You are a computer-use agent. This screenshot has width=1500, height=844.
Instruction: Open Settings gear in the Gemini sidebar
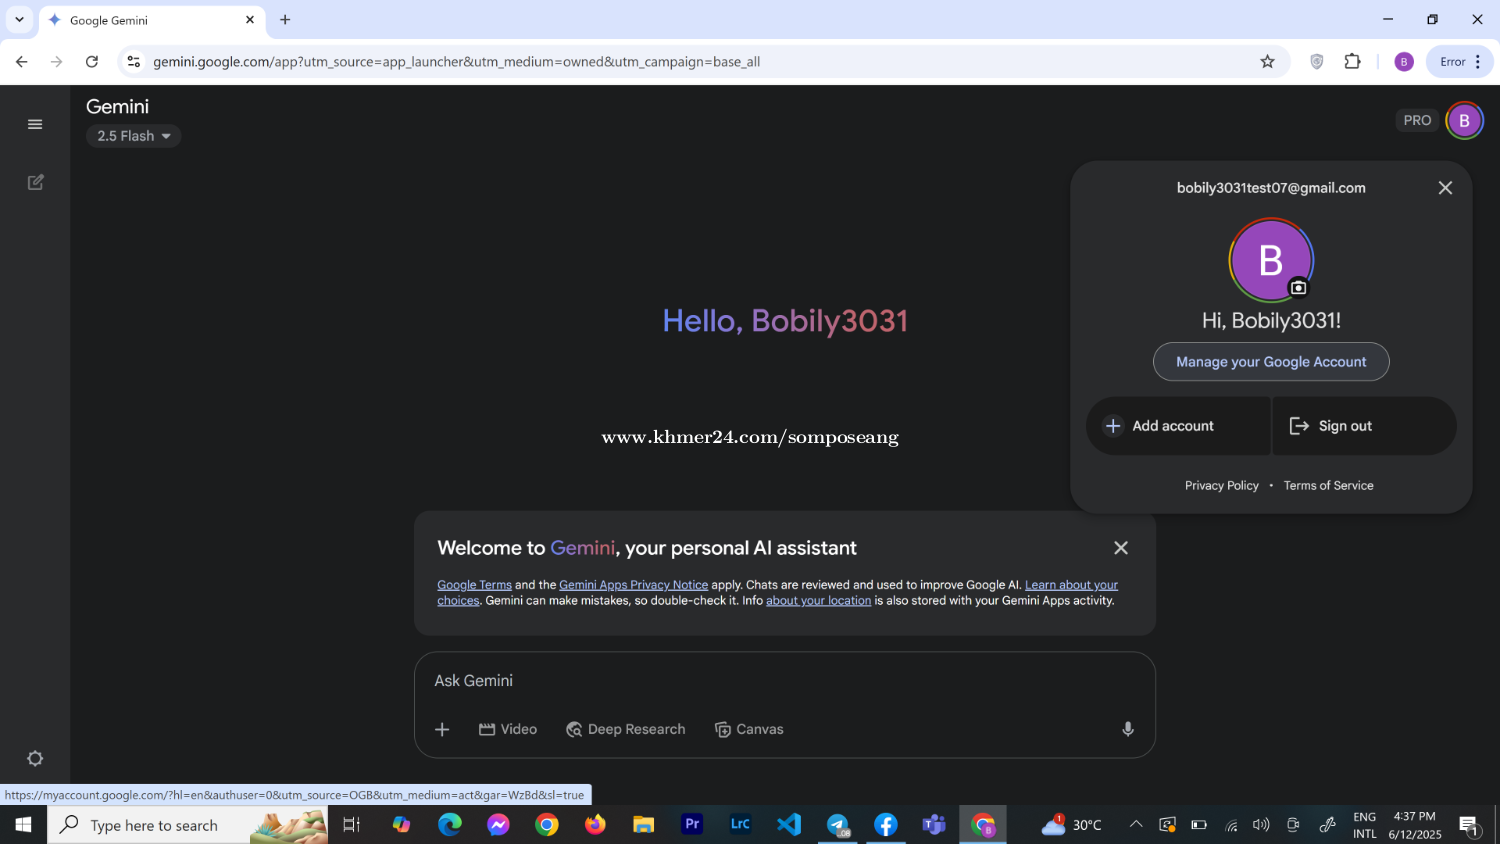coord(35,758)
